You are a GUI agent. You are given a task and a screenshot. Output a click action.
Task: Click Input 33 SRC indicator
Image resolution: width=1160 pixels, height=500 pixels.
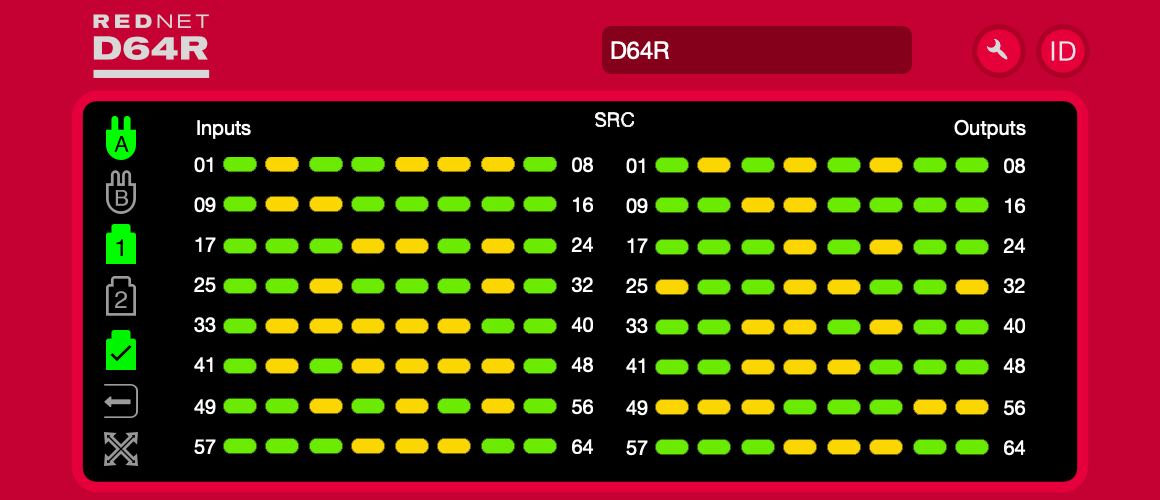[240, 325]
